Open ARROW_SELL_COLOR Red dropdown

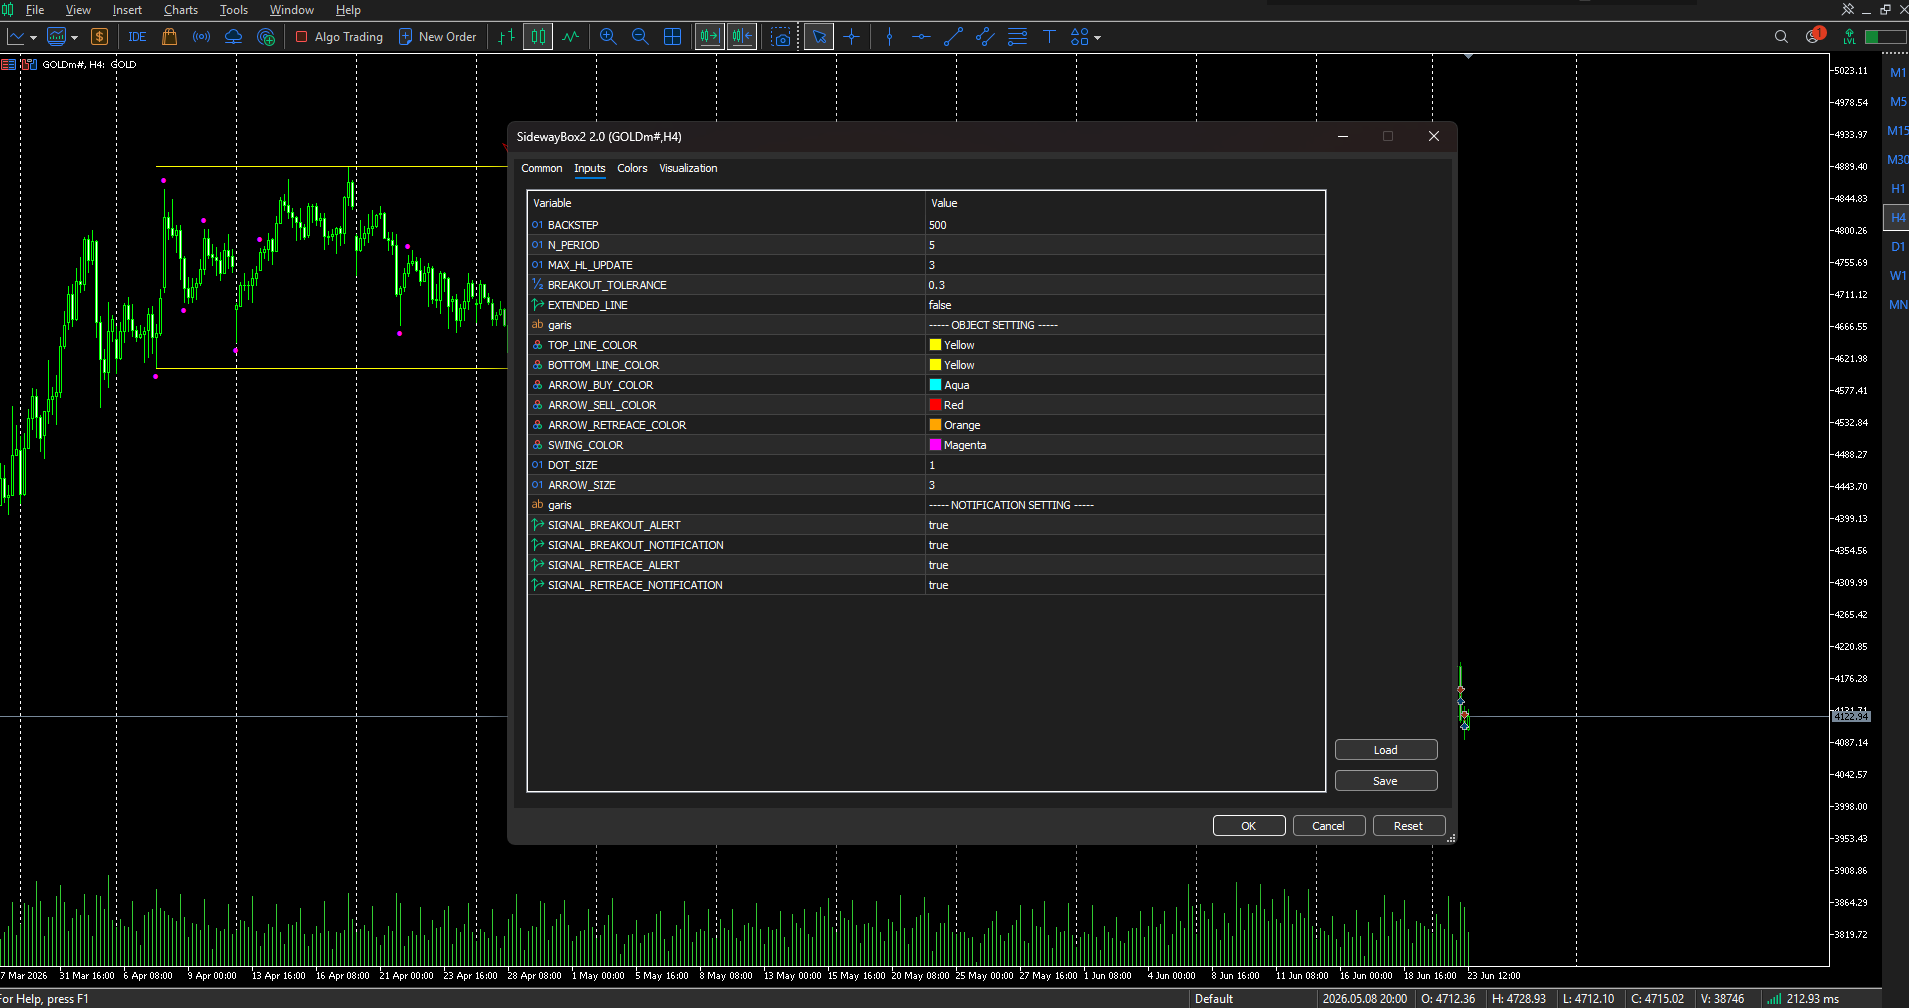1125,405
